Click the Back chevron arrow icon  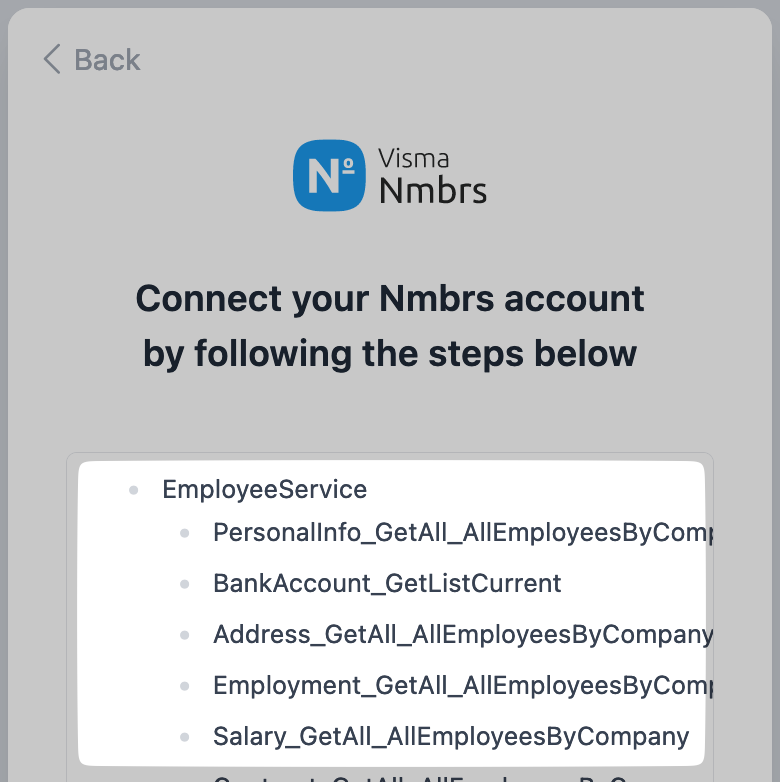point(52,59)
